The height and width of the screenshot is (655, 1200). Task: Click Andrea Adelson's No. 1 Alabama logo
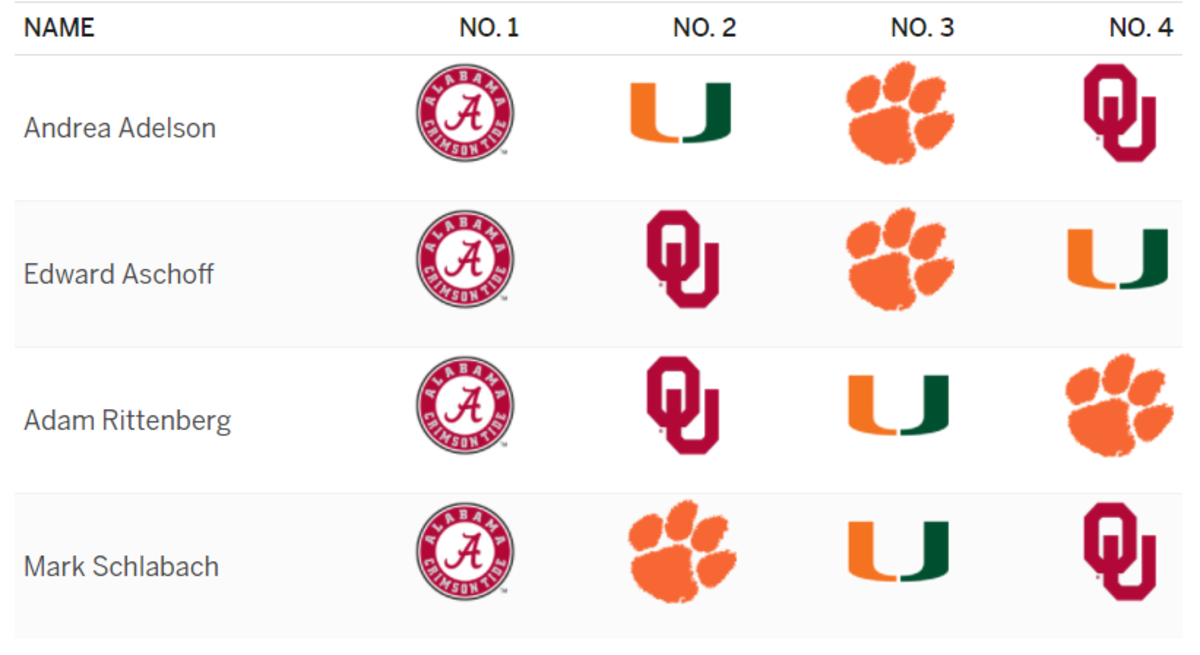465,113
